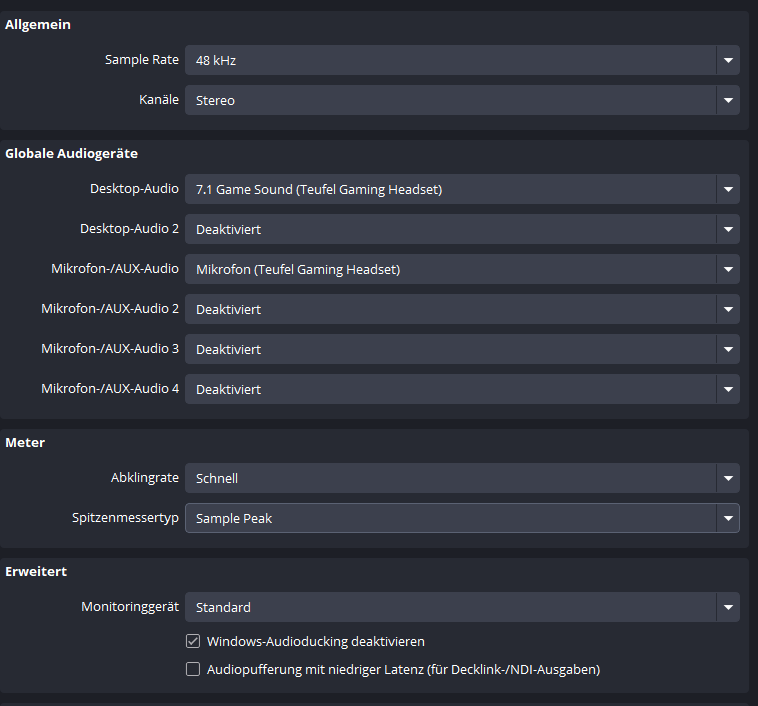The image size is (758, 706).
Task: Click the arrow icon on Monitoringgerät
Action: point(728,607)
